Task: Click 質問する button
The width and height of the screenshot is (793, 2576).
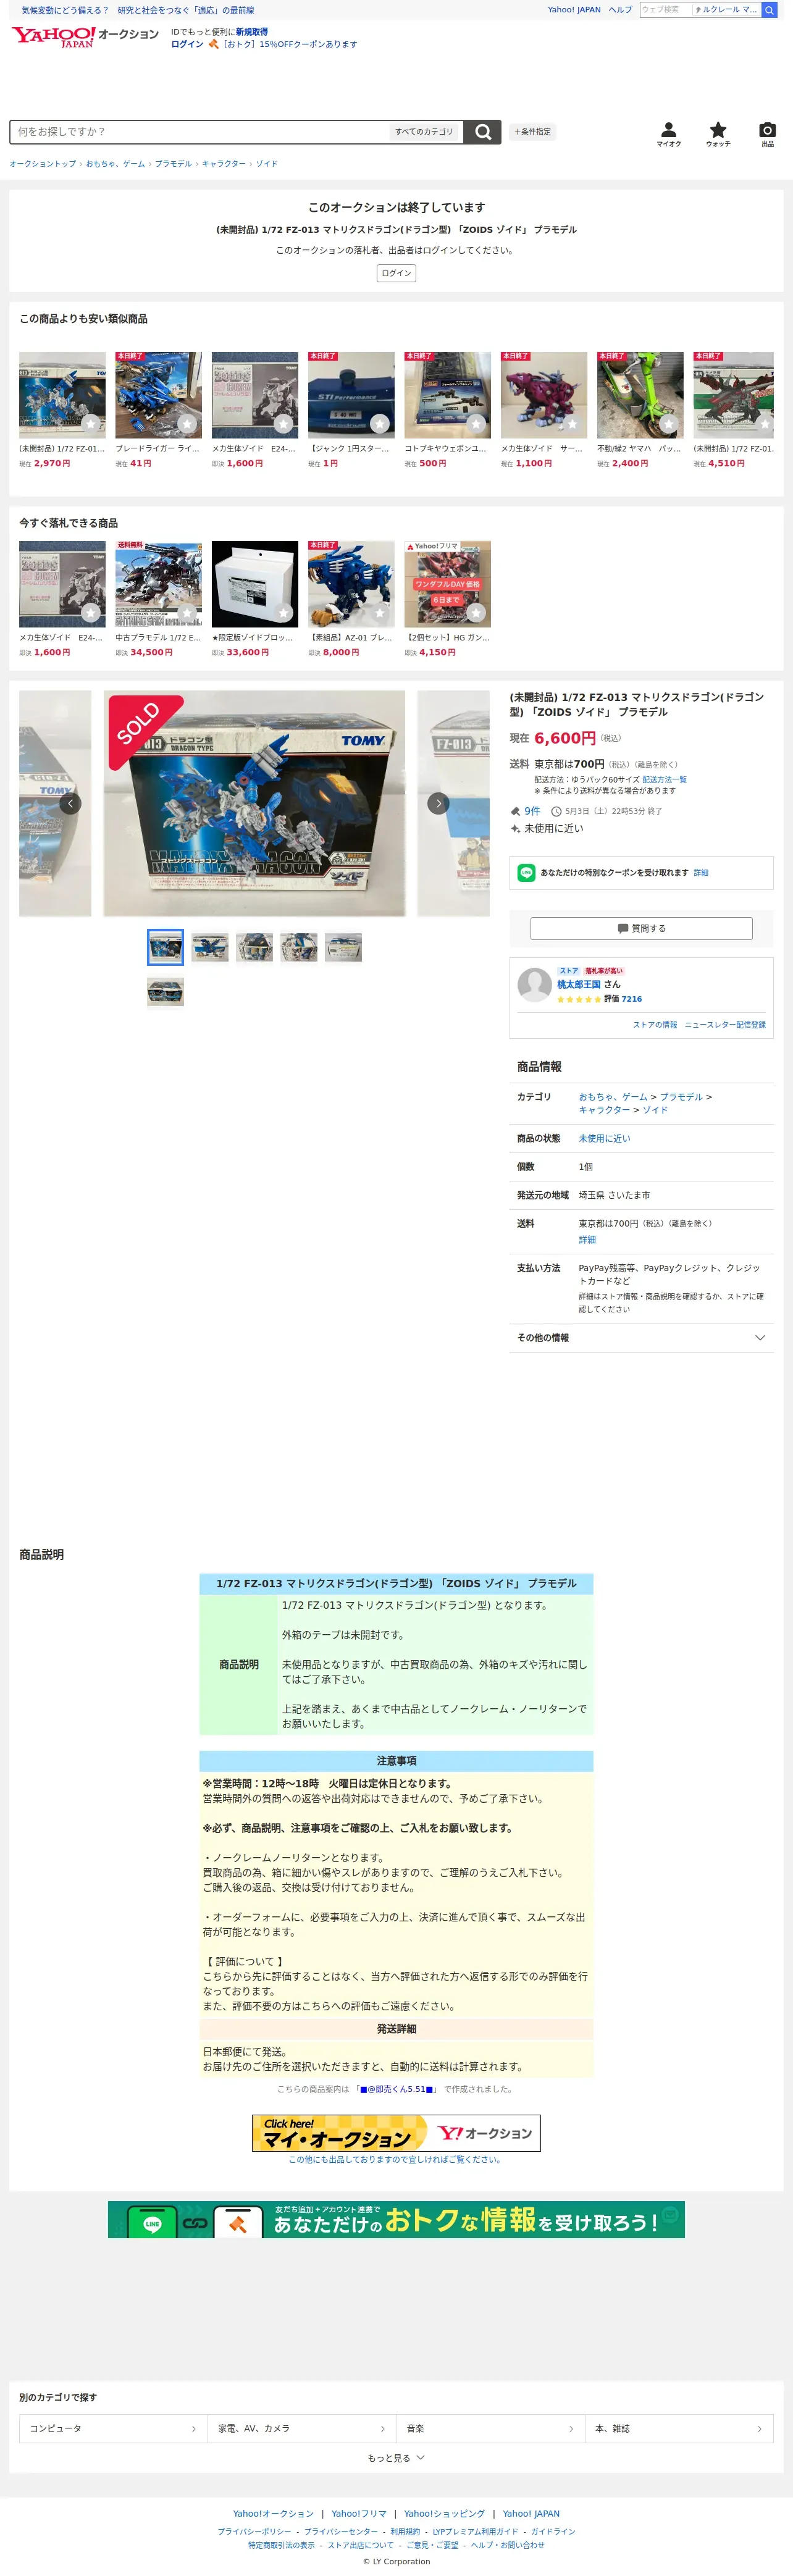Action: point(641,928)
